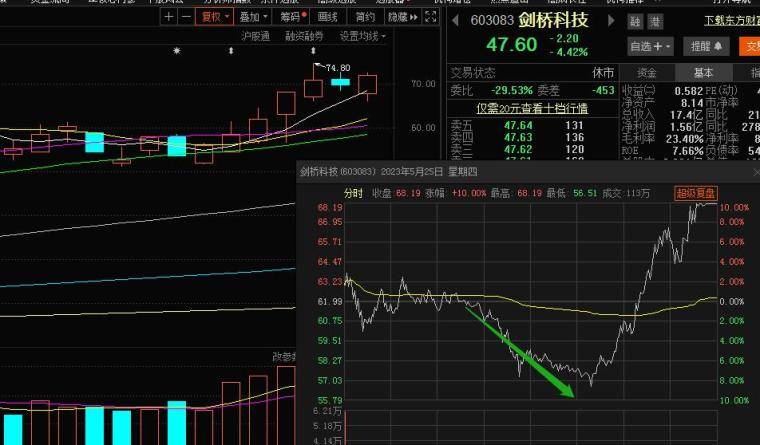Click popup date 2023年5月25日 title
Image resolution: width=760 pixels, height=445 pixels.
tap(412, 172)
